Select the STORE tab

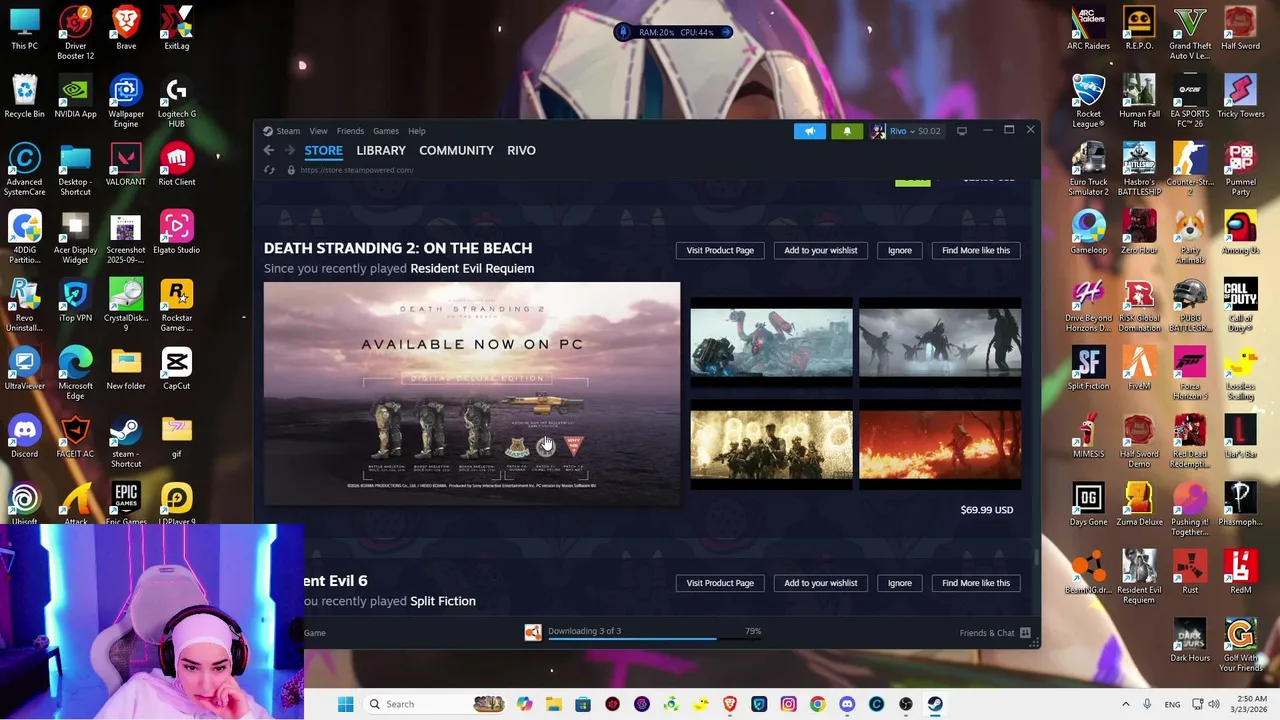(323, 150)
